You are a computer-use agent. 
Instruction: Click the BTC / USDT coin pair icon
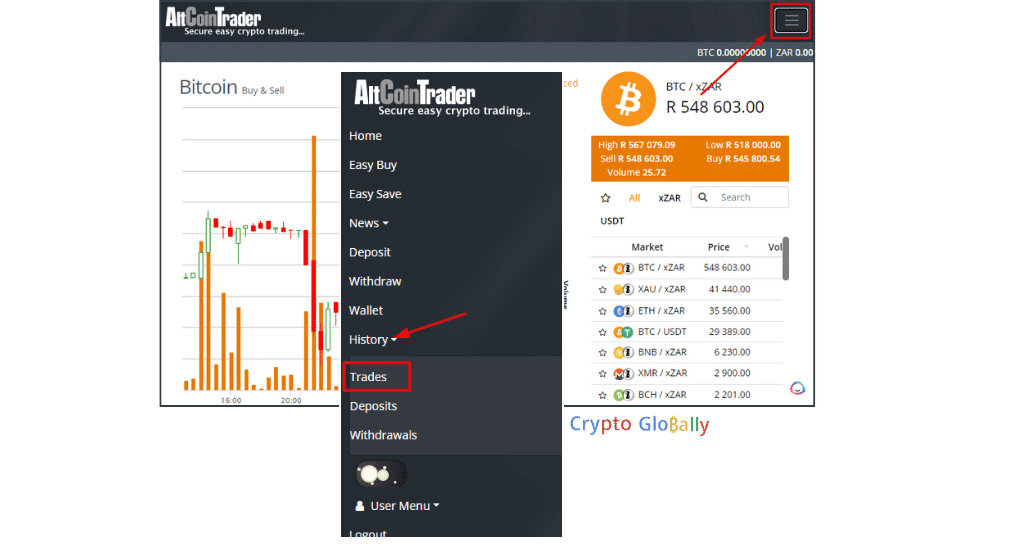(x=623, y=332)
